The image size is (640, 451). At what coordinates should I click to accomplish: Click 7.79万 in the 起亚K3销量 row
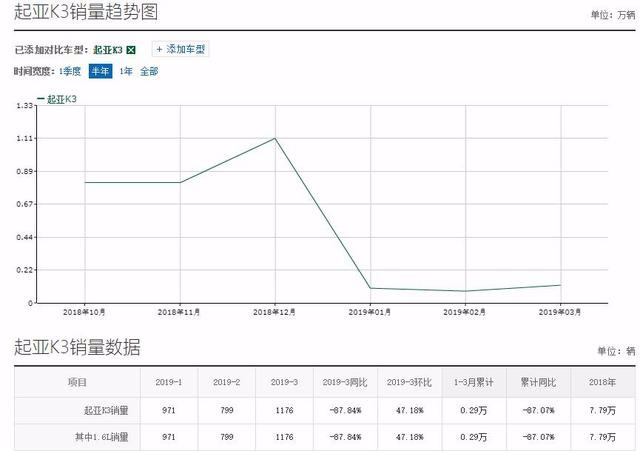pyautogui.click(x=602, y=410)
